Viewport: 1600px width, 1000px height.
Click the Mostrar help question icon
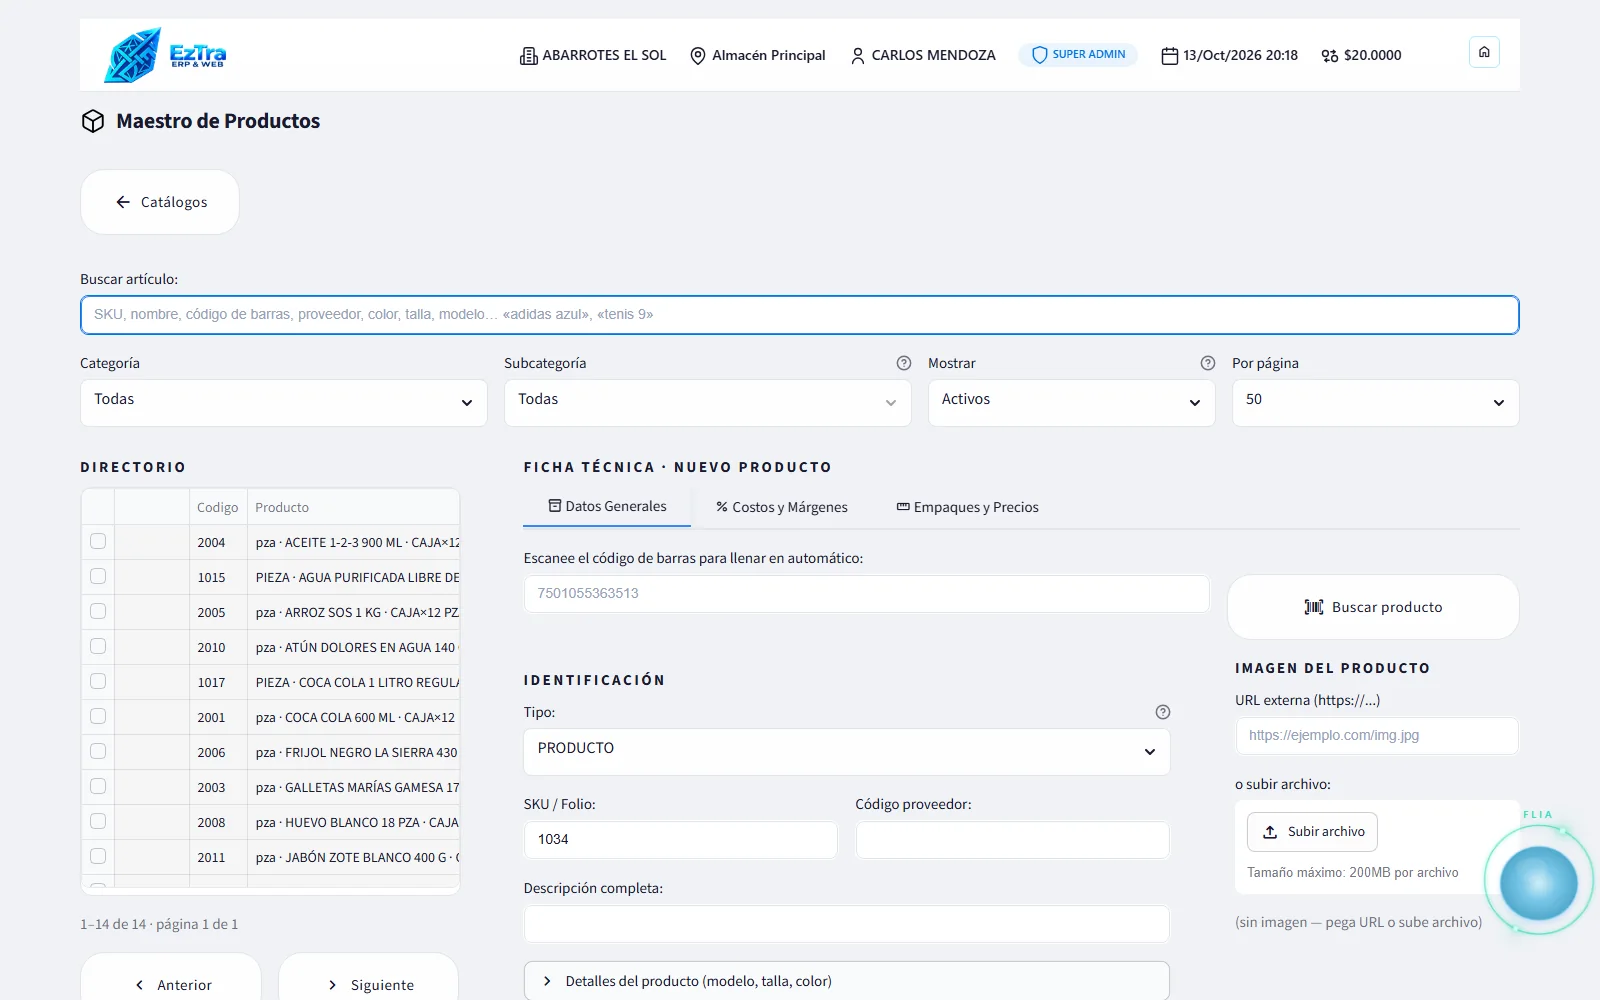(1208, 363)
